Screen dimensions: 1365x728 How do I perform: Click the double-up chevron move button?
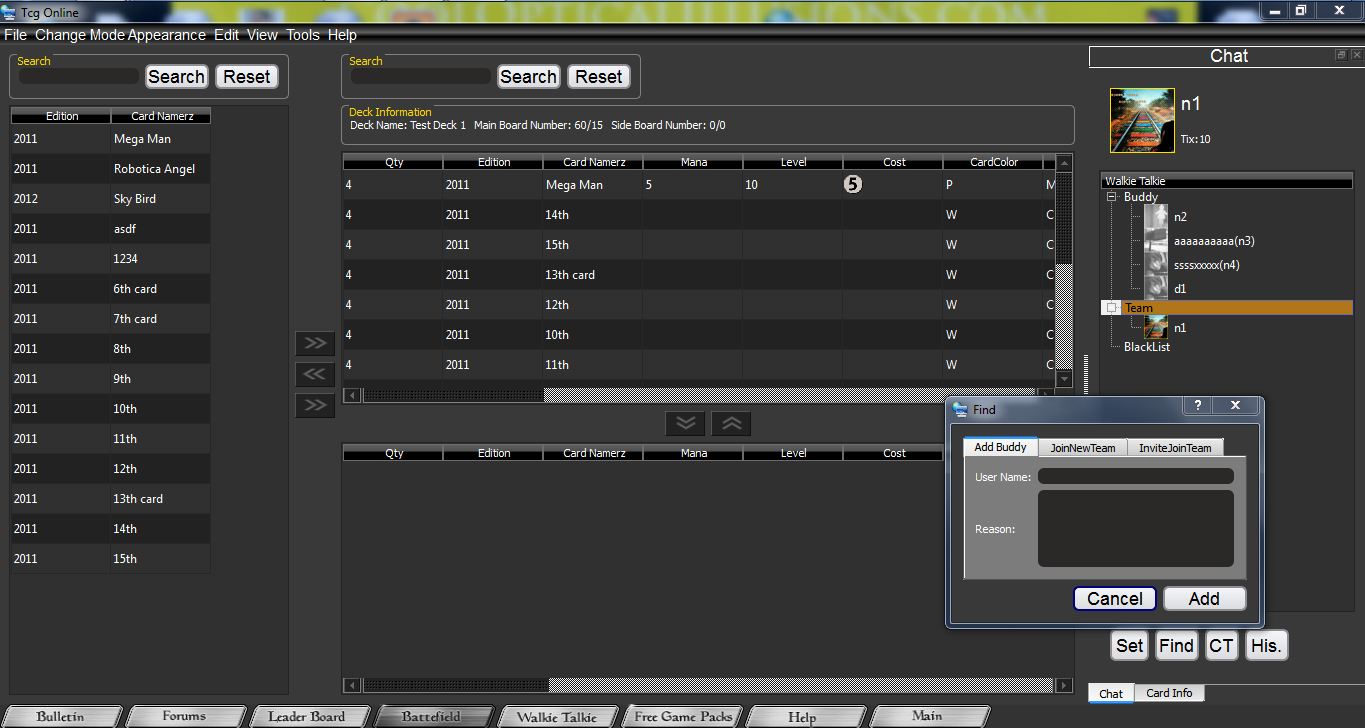731,423
